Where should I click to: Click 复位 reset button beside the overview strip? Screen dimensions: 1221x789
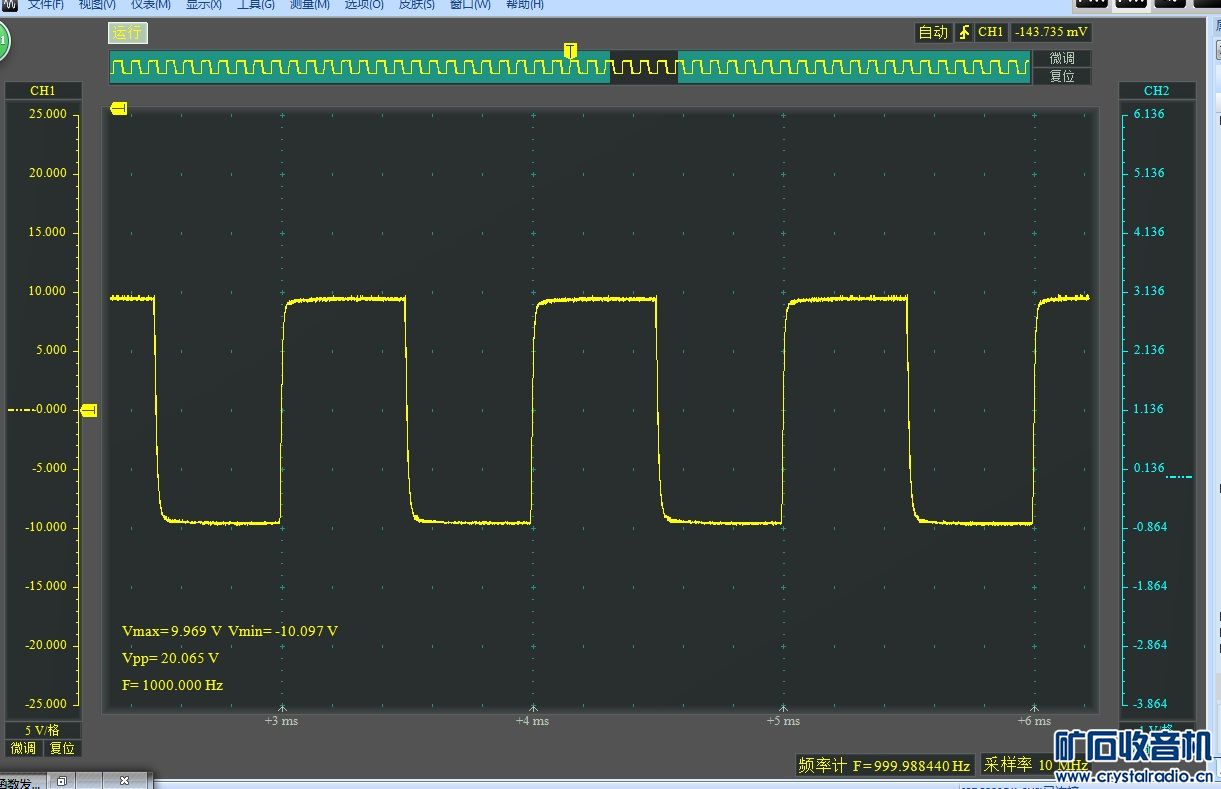click(x=1062, y=76)
